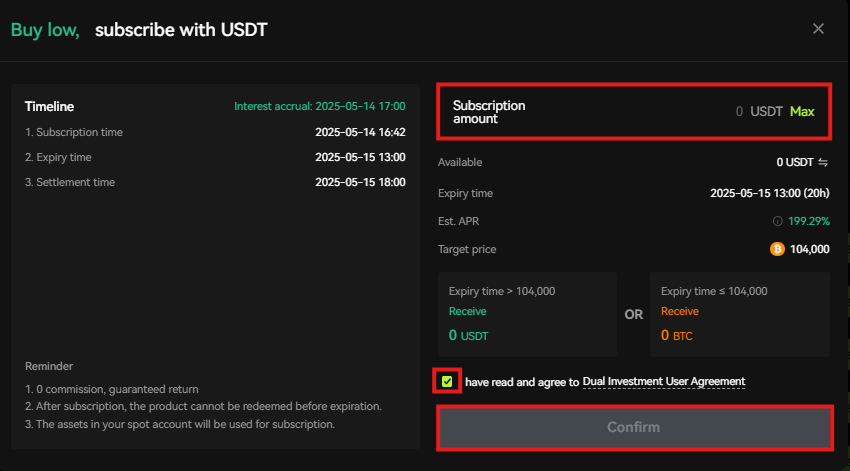
Task: Uncheck the user agreement checkbox
Action: pyautogui.click(x=447, y=382)
